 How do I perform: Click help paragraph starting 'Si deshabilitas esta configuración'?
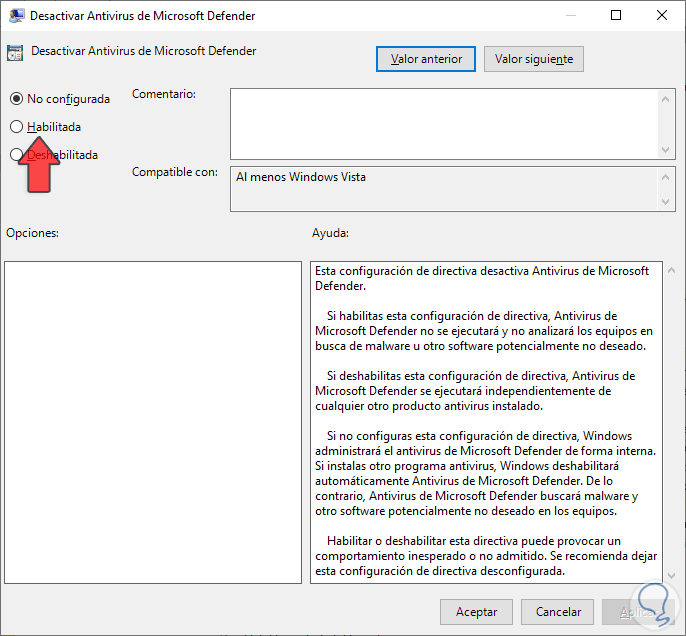tap(475, 391)
